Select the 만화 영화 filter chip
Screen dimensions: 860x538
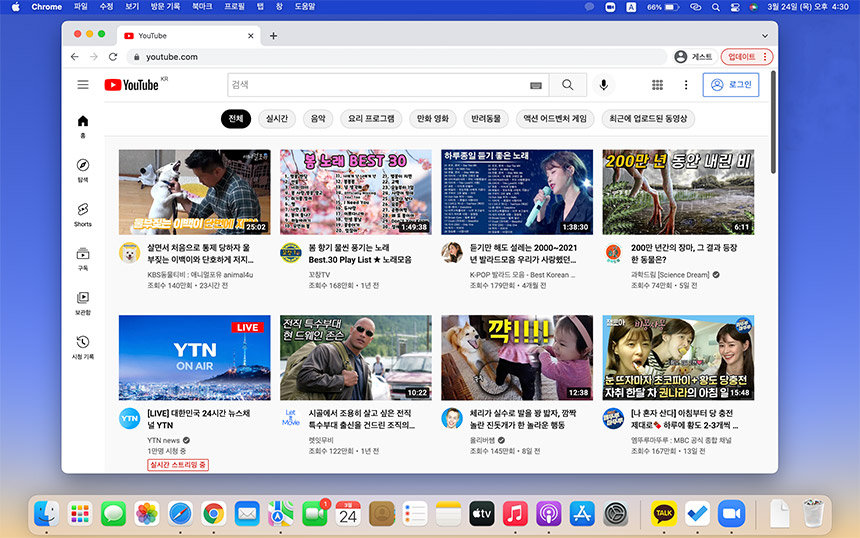433,118
